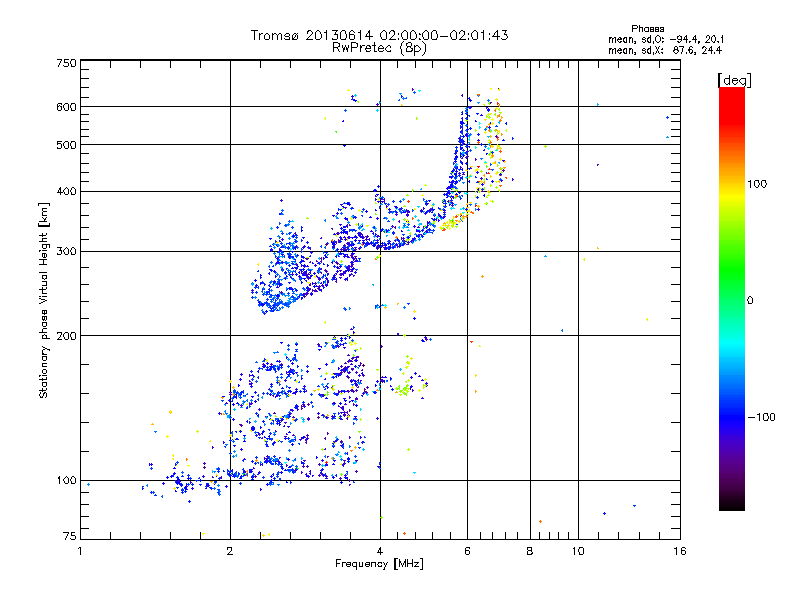Click the colorbar at the '100' yellow level

click(732, 184)
